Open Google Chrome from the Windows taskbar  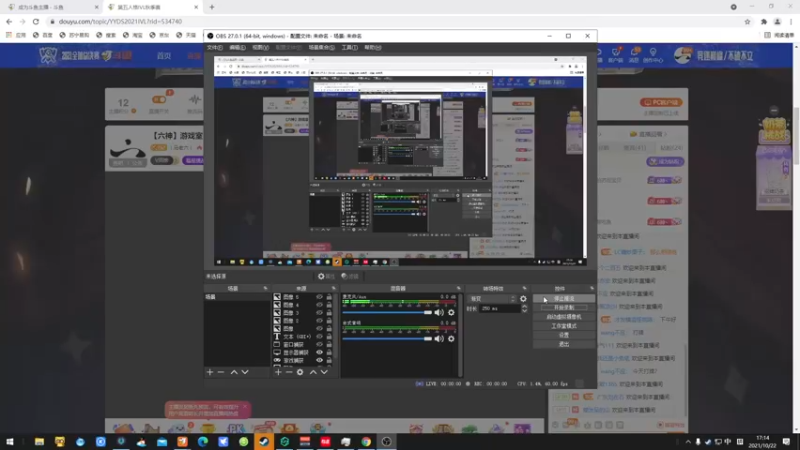[x=366, y=441]
